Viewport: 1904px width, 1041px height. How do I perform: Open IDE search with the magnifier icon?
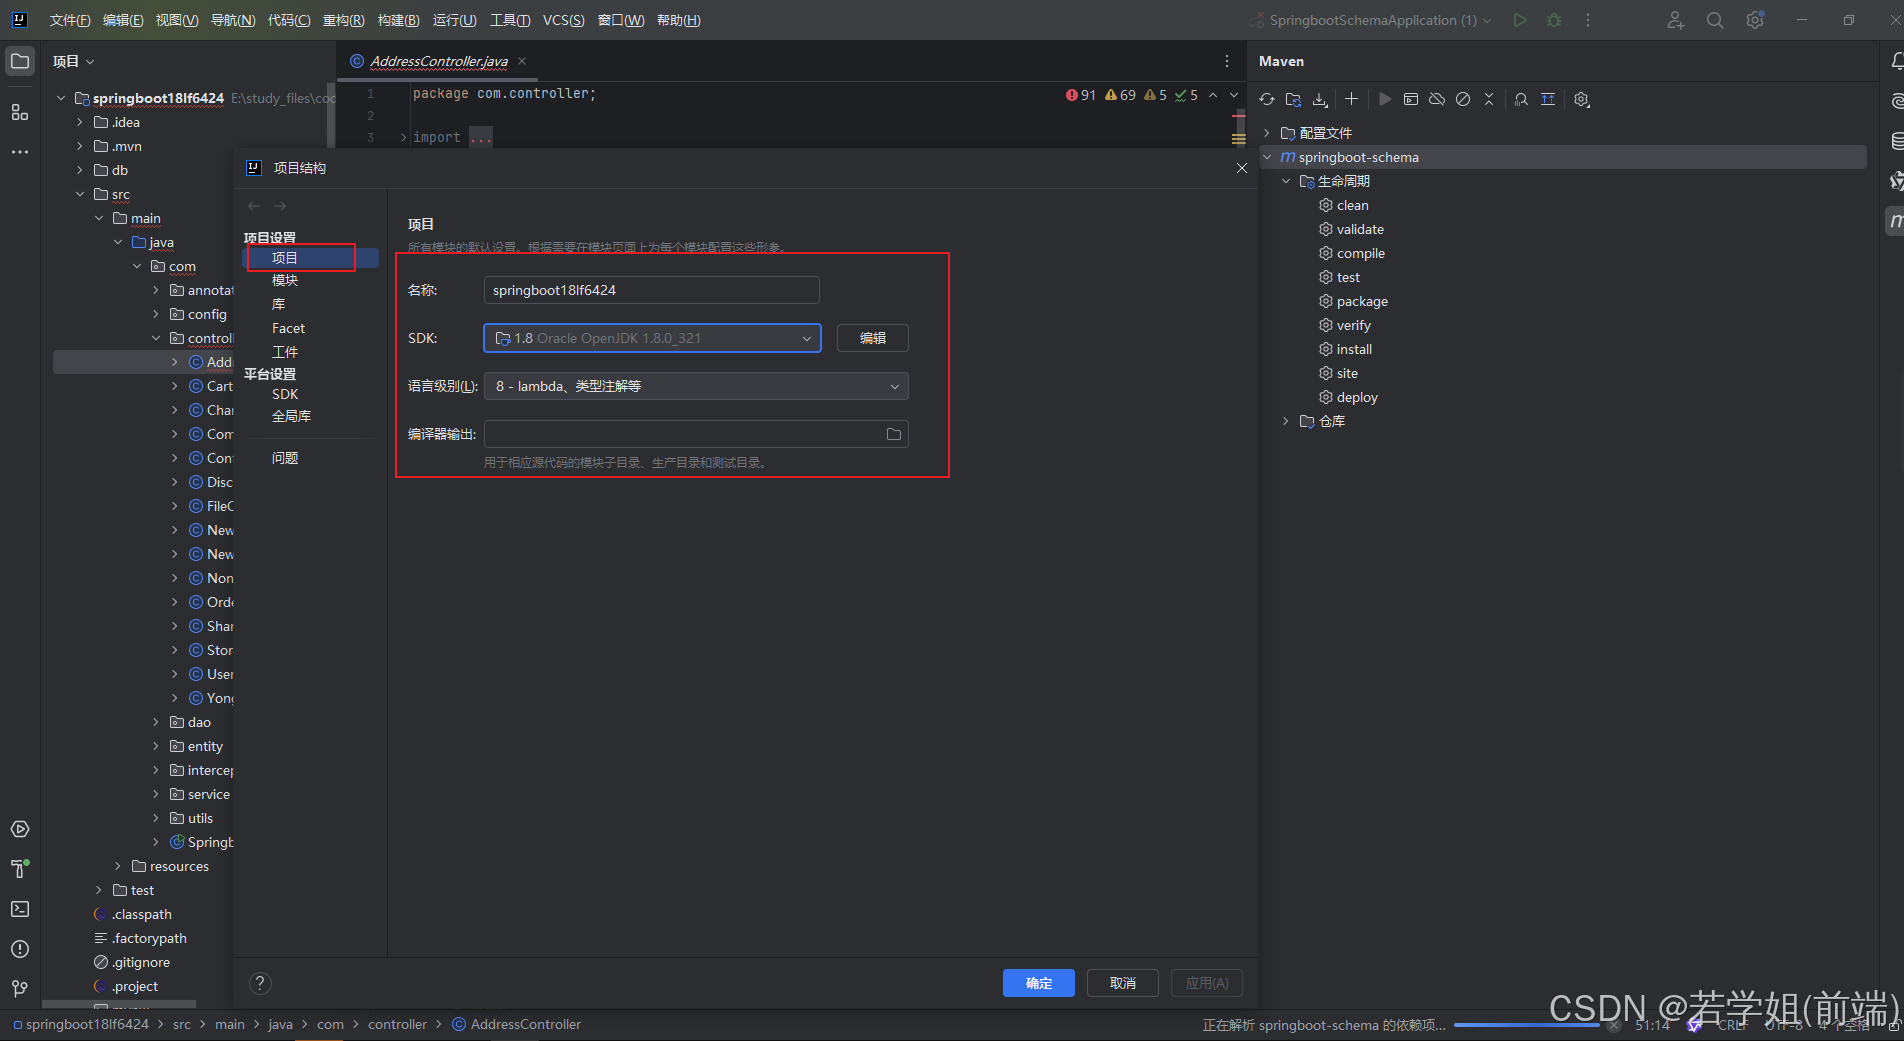click(1714, 19)
